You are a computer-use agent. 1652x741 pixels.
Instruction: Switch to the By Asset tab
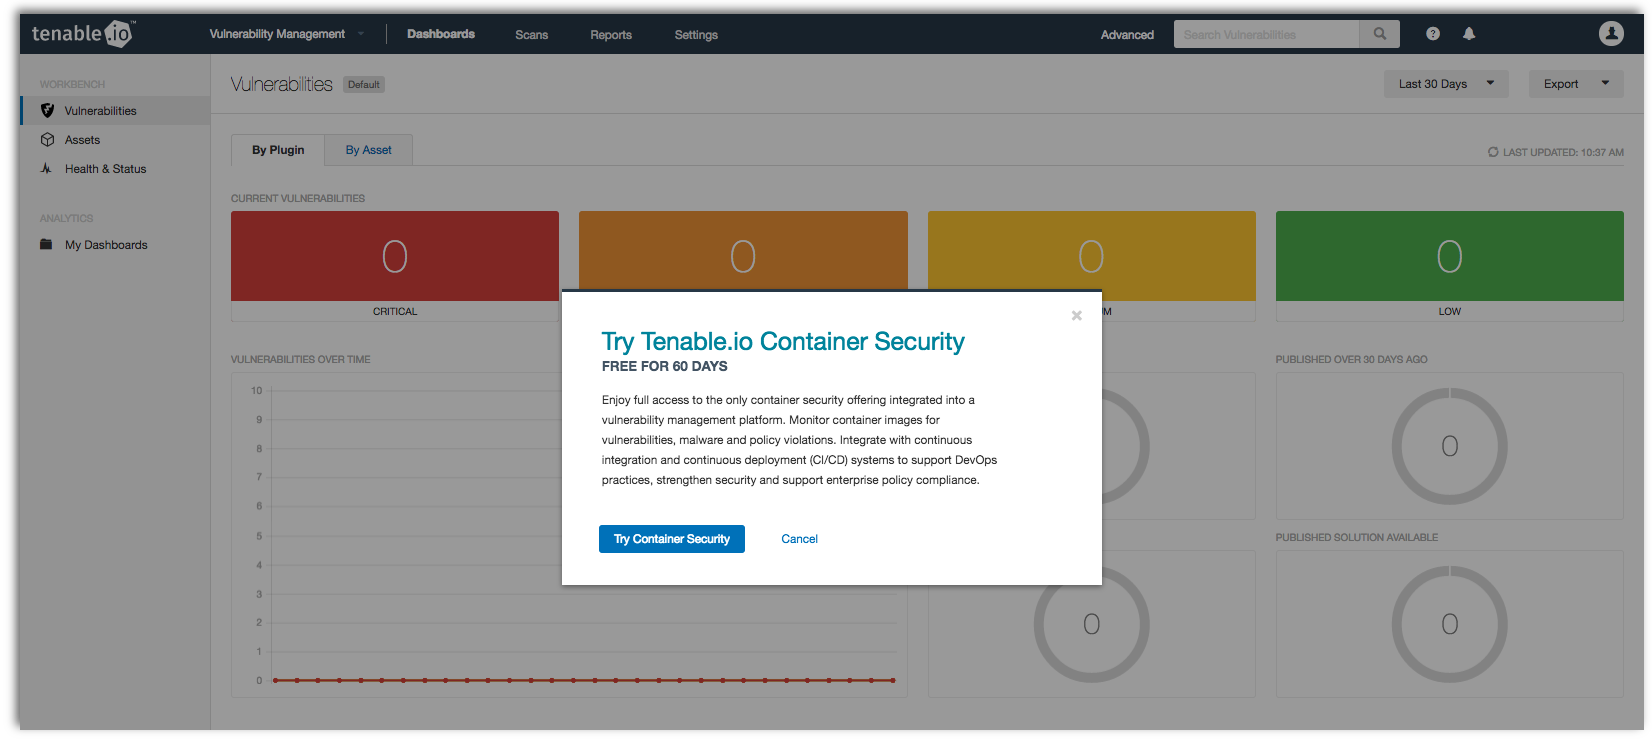tap(369, 150)
